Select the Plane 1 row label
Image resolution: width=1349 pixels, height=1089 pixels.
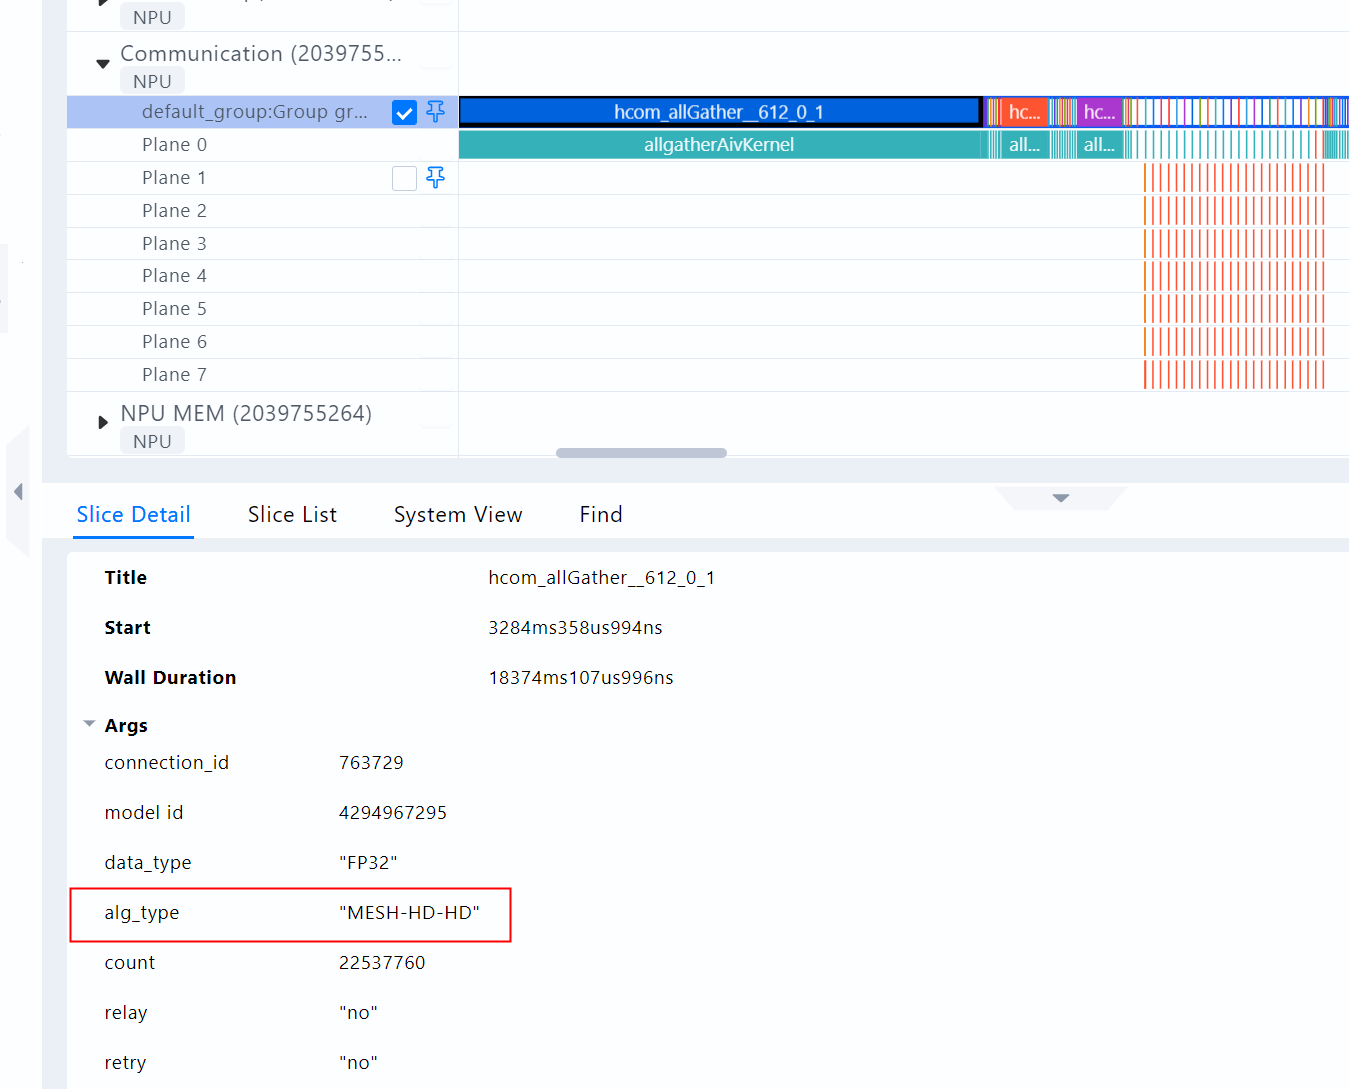174,178
